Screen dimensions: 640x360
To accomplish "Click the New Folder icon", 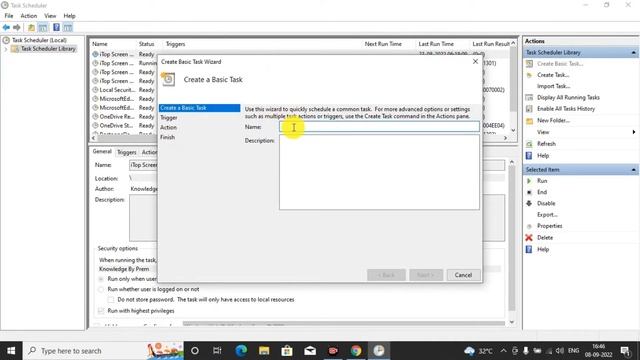I will point(529,121).
